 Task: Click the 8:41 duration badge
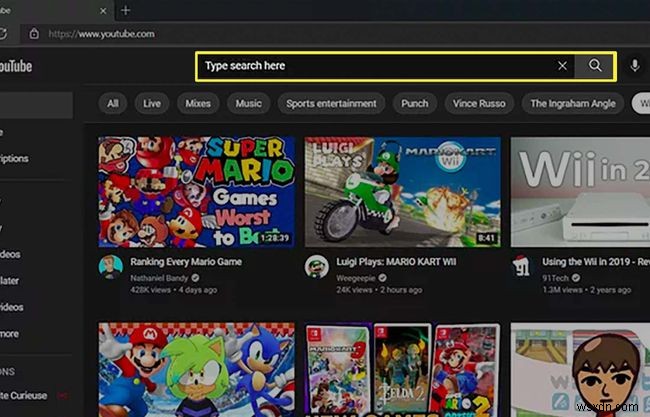pos(486,238)
